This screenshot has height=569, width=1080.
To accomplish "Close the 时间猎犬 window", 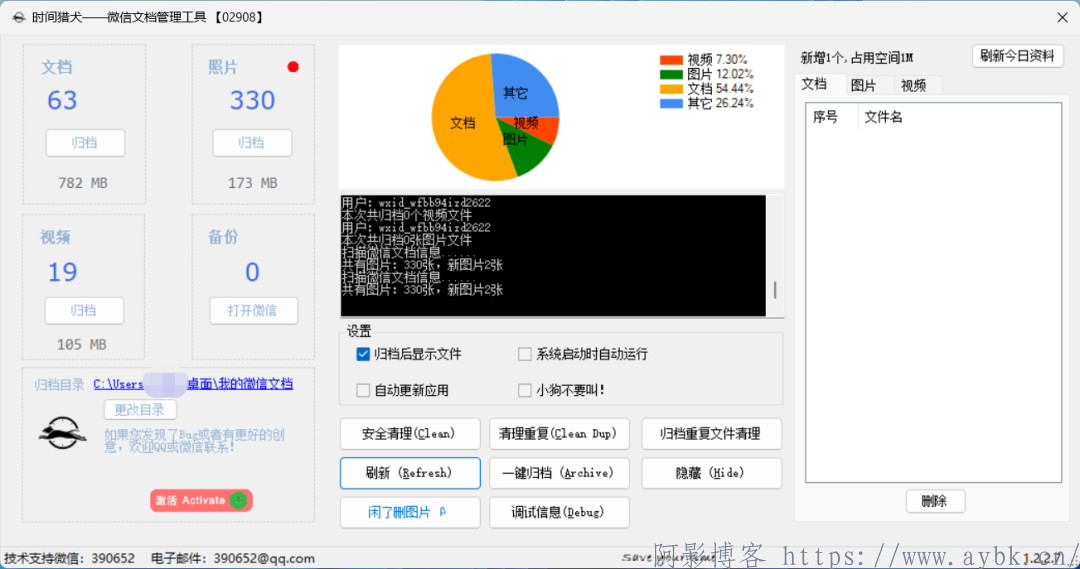I will 1062,17.
